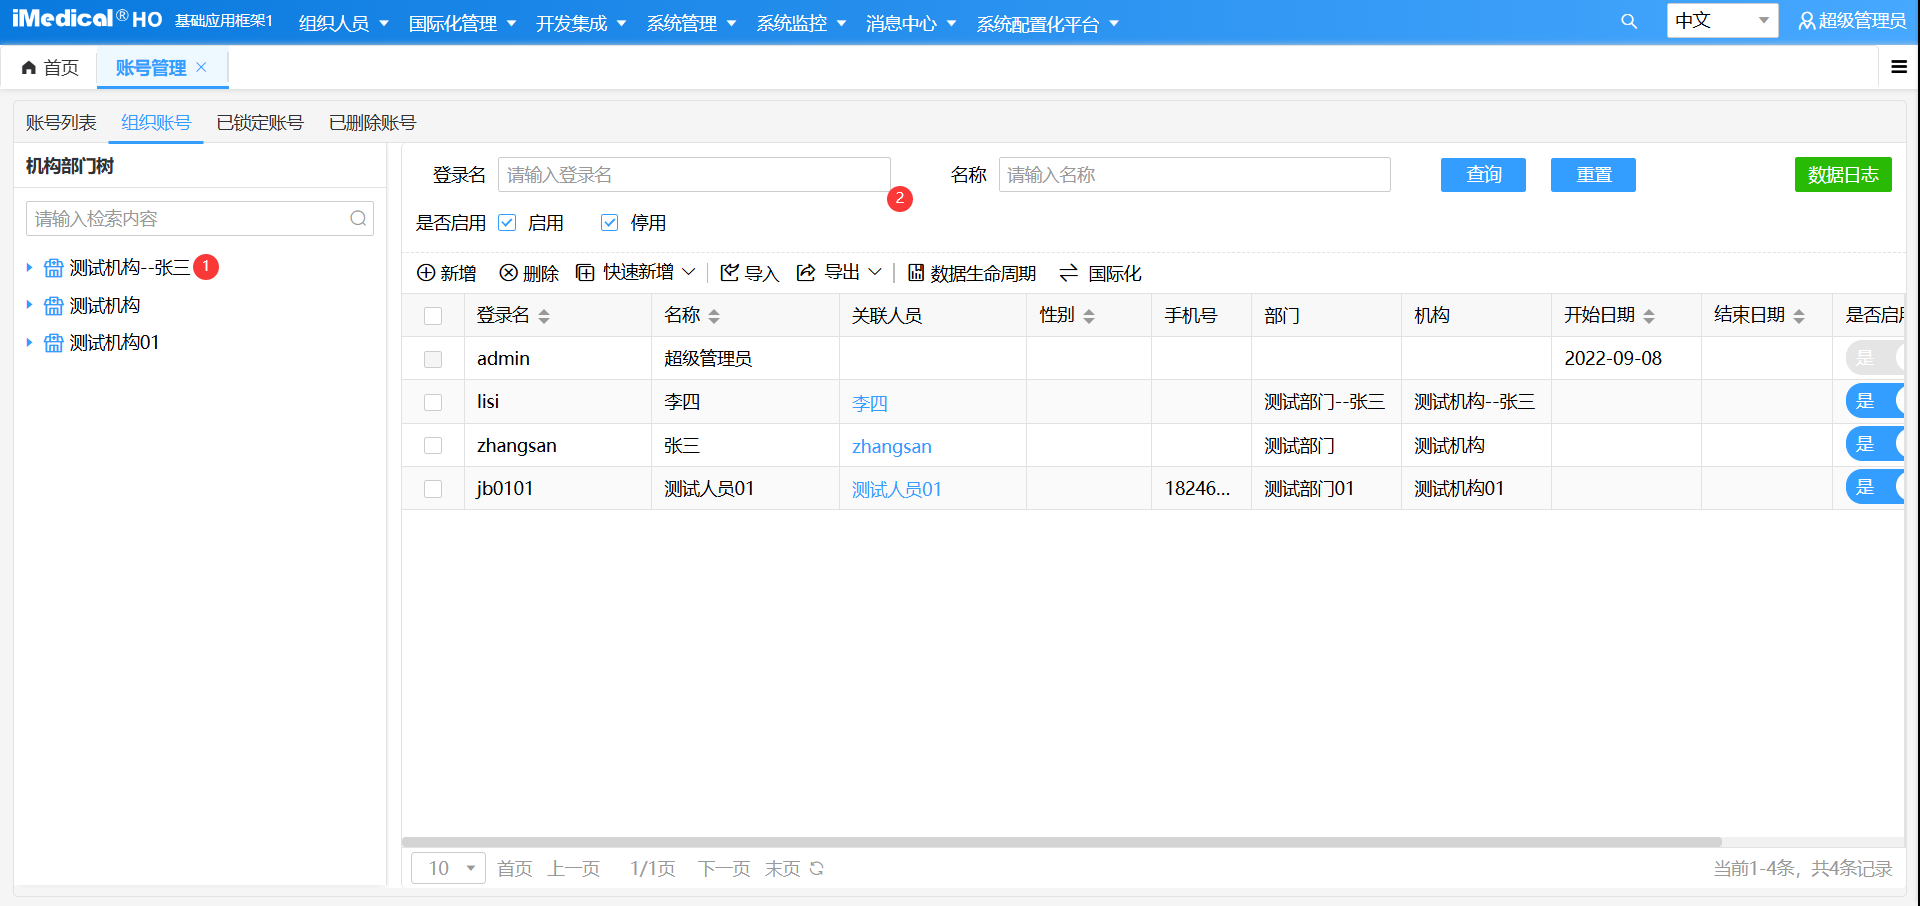Click the 查询 search button
This screenshot has width=1920, height=906.
point(1483,175)
